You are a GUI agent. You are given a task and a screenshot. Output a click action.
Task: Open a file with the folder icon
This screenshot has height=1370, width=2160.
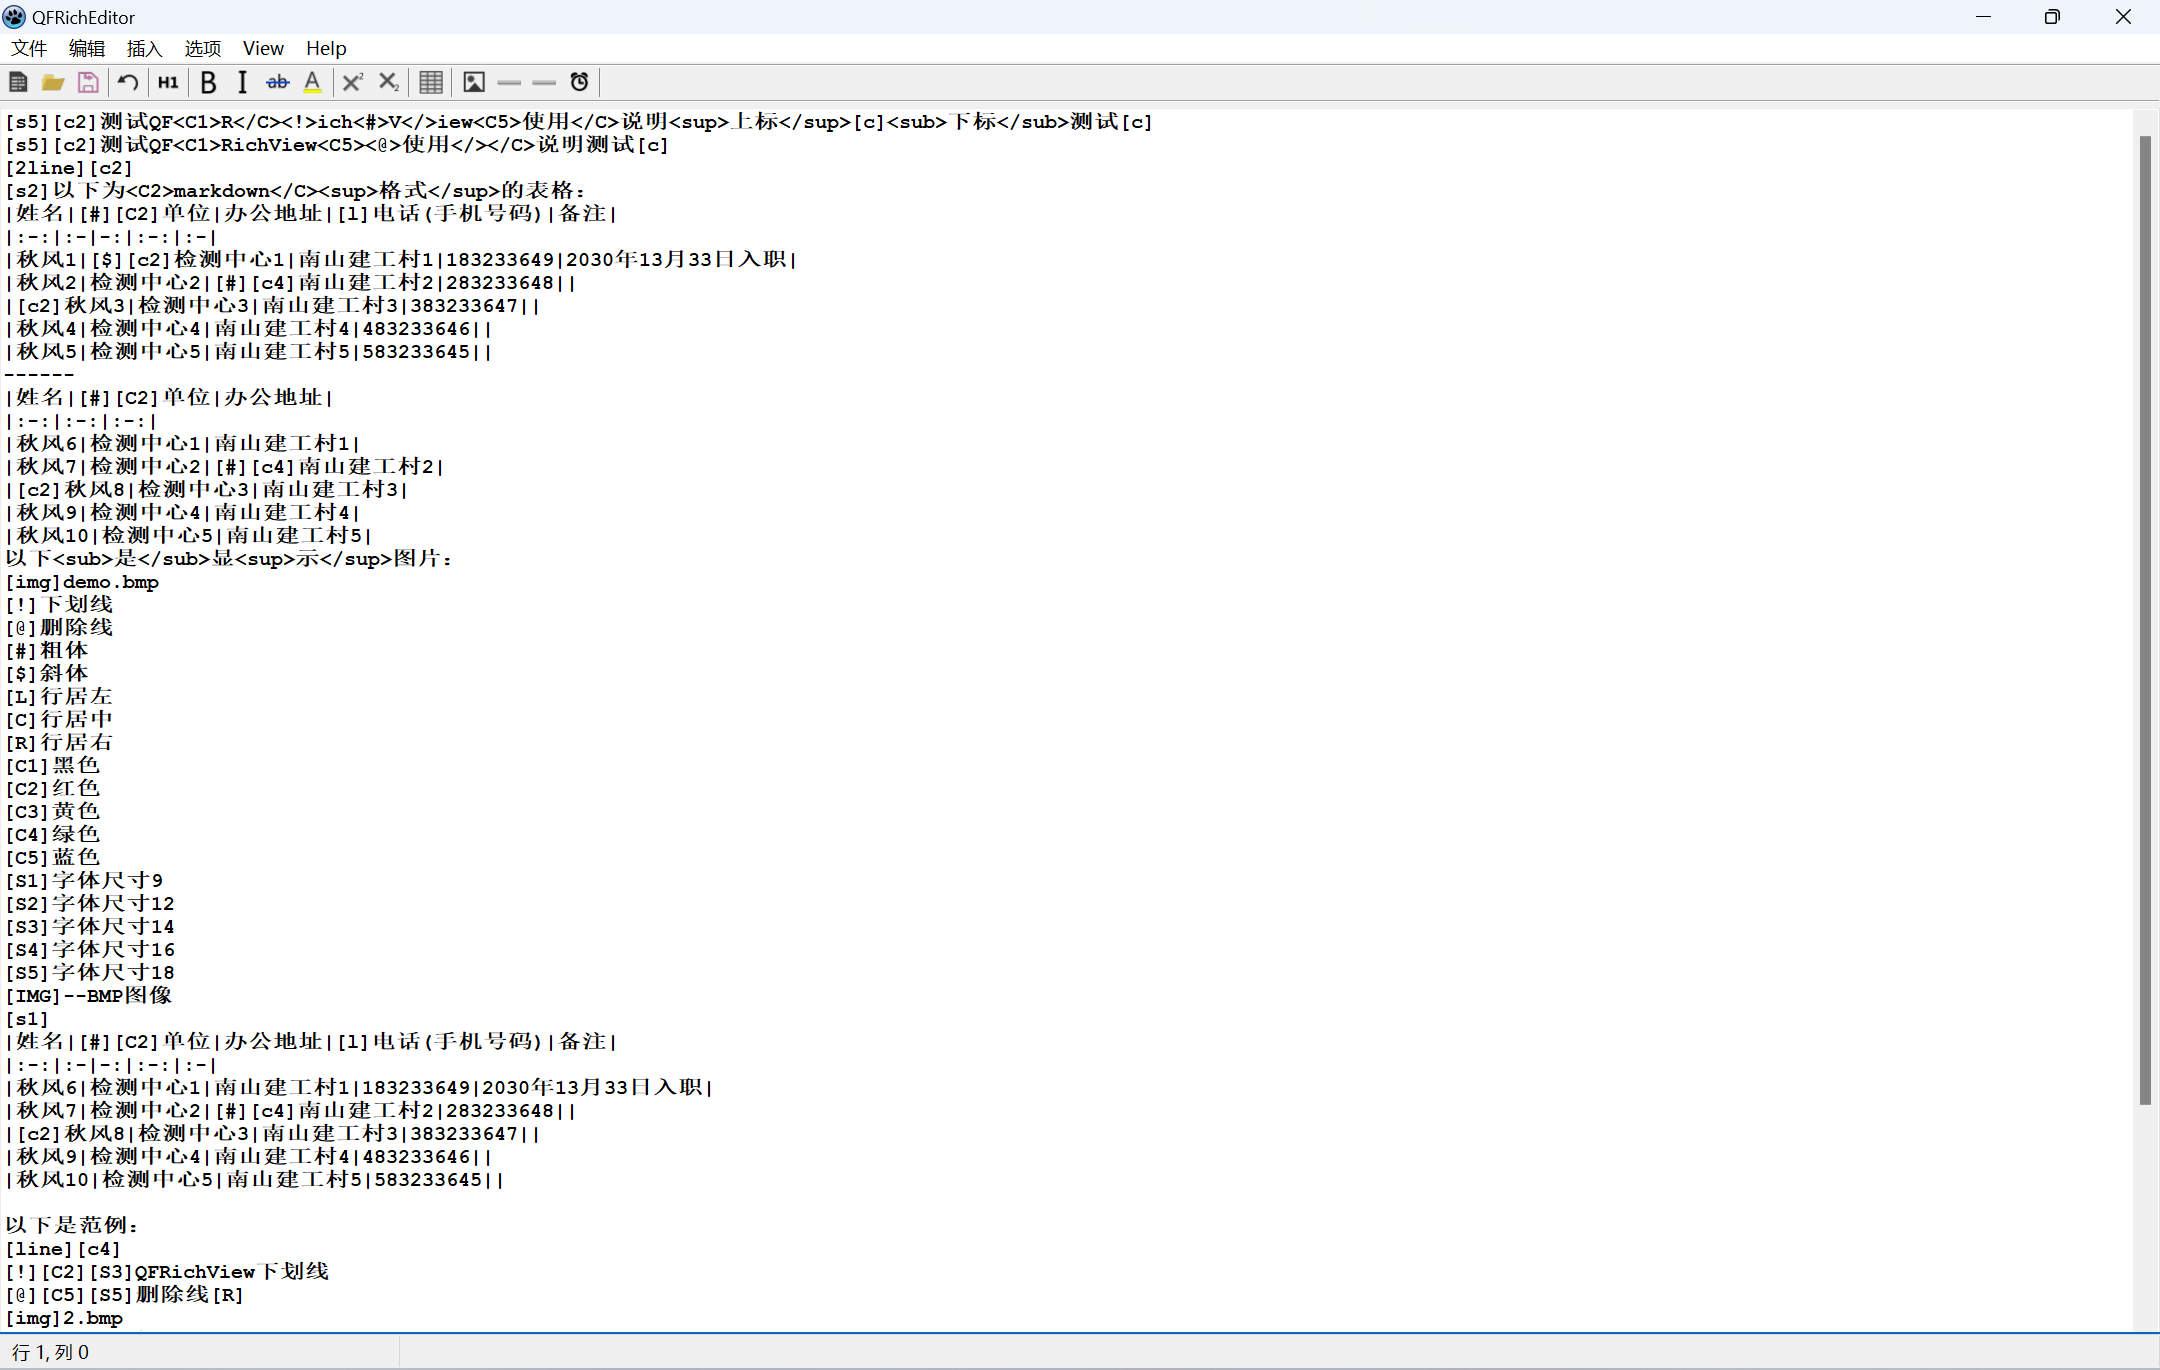tap(53, 83)
